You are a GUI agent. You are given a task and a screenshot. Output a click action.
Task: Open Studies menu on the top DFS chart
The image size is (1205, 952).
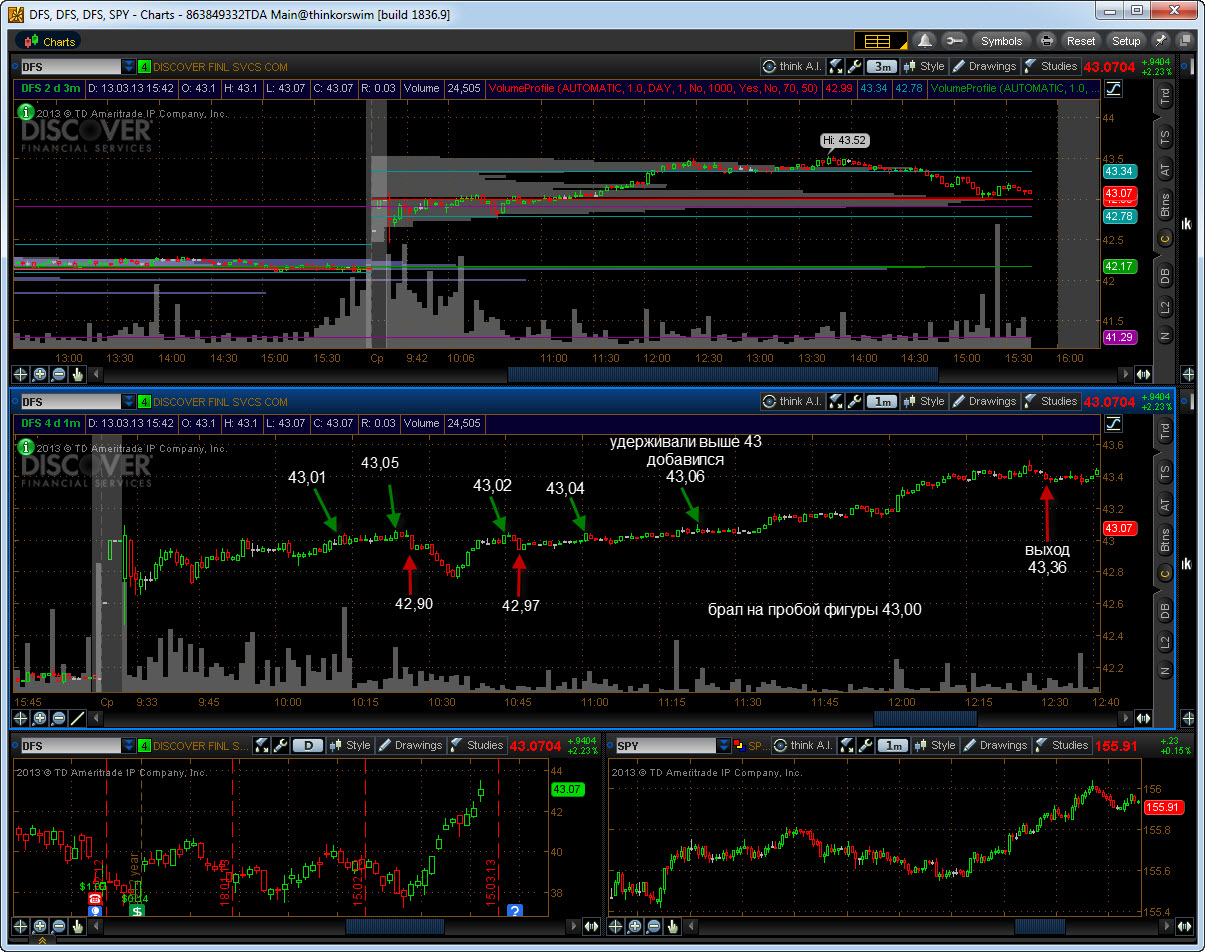click(x=1050, y=66)
